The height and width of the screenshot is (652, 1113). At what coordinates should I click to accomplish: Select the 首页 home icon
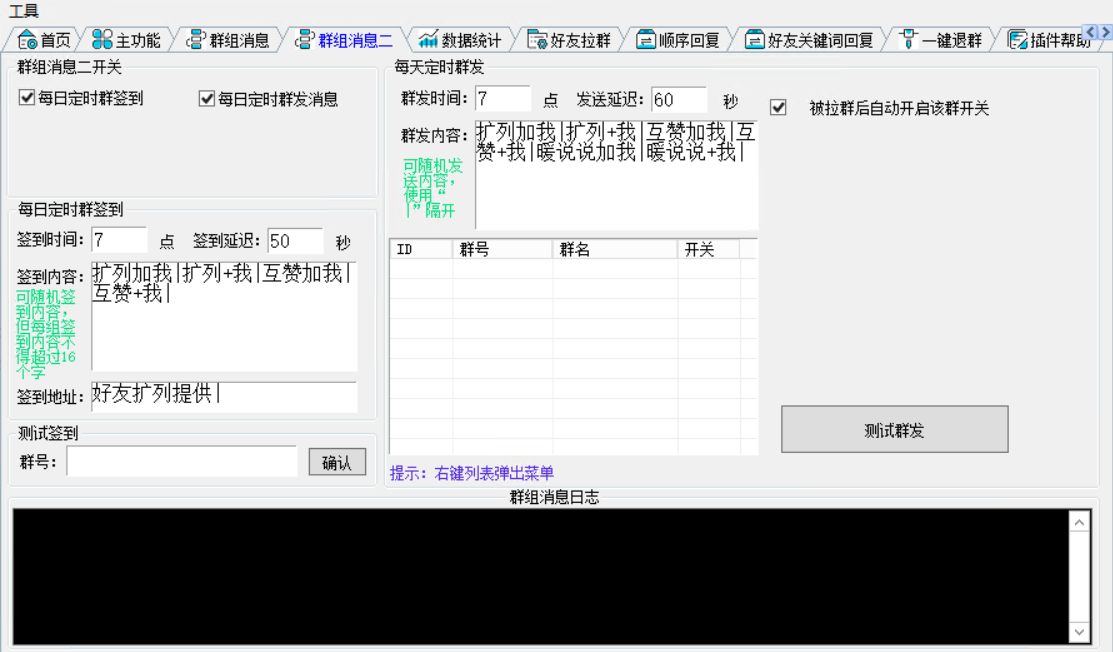click(26, 40)
